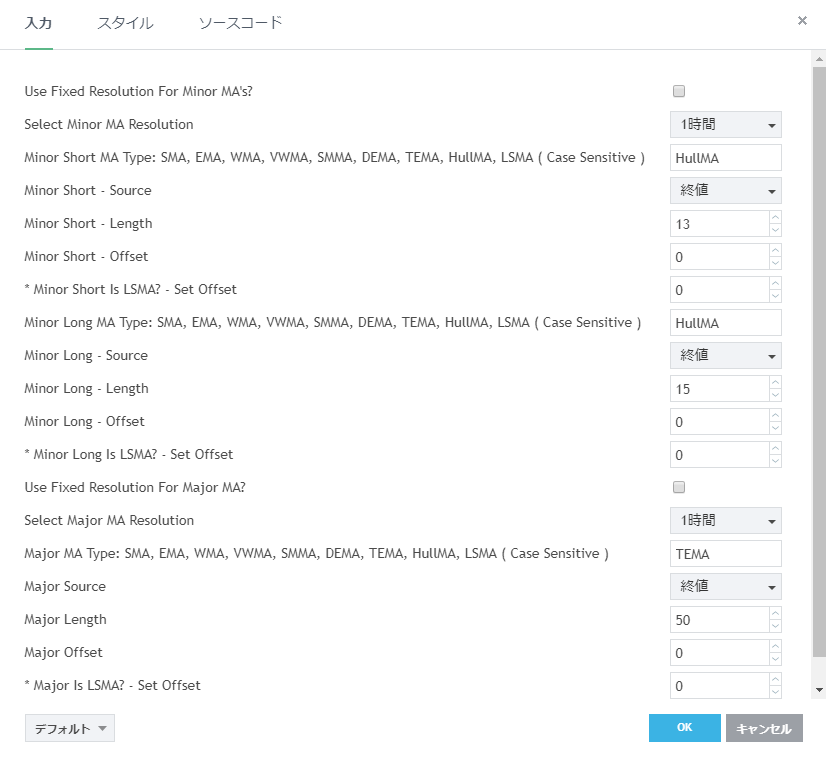
Task: Increase Minor Short - Length with up arrow
Action: pyautogui.click(x=775, y=218)
